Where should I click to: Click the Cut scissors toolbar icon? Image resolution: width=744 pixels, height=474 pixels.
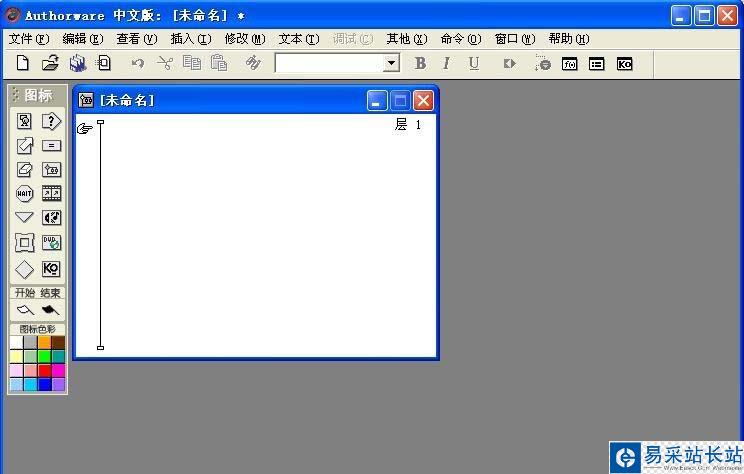point(165,63)
